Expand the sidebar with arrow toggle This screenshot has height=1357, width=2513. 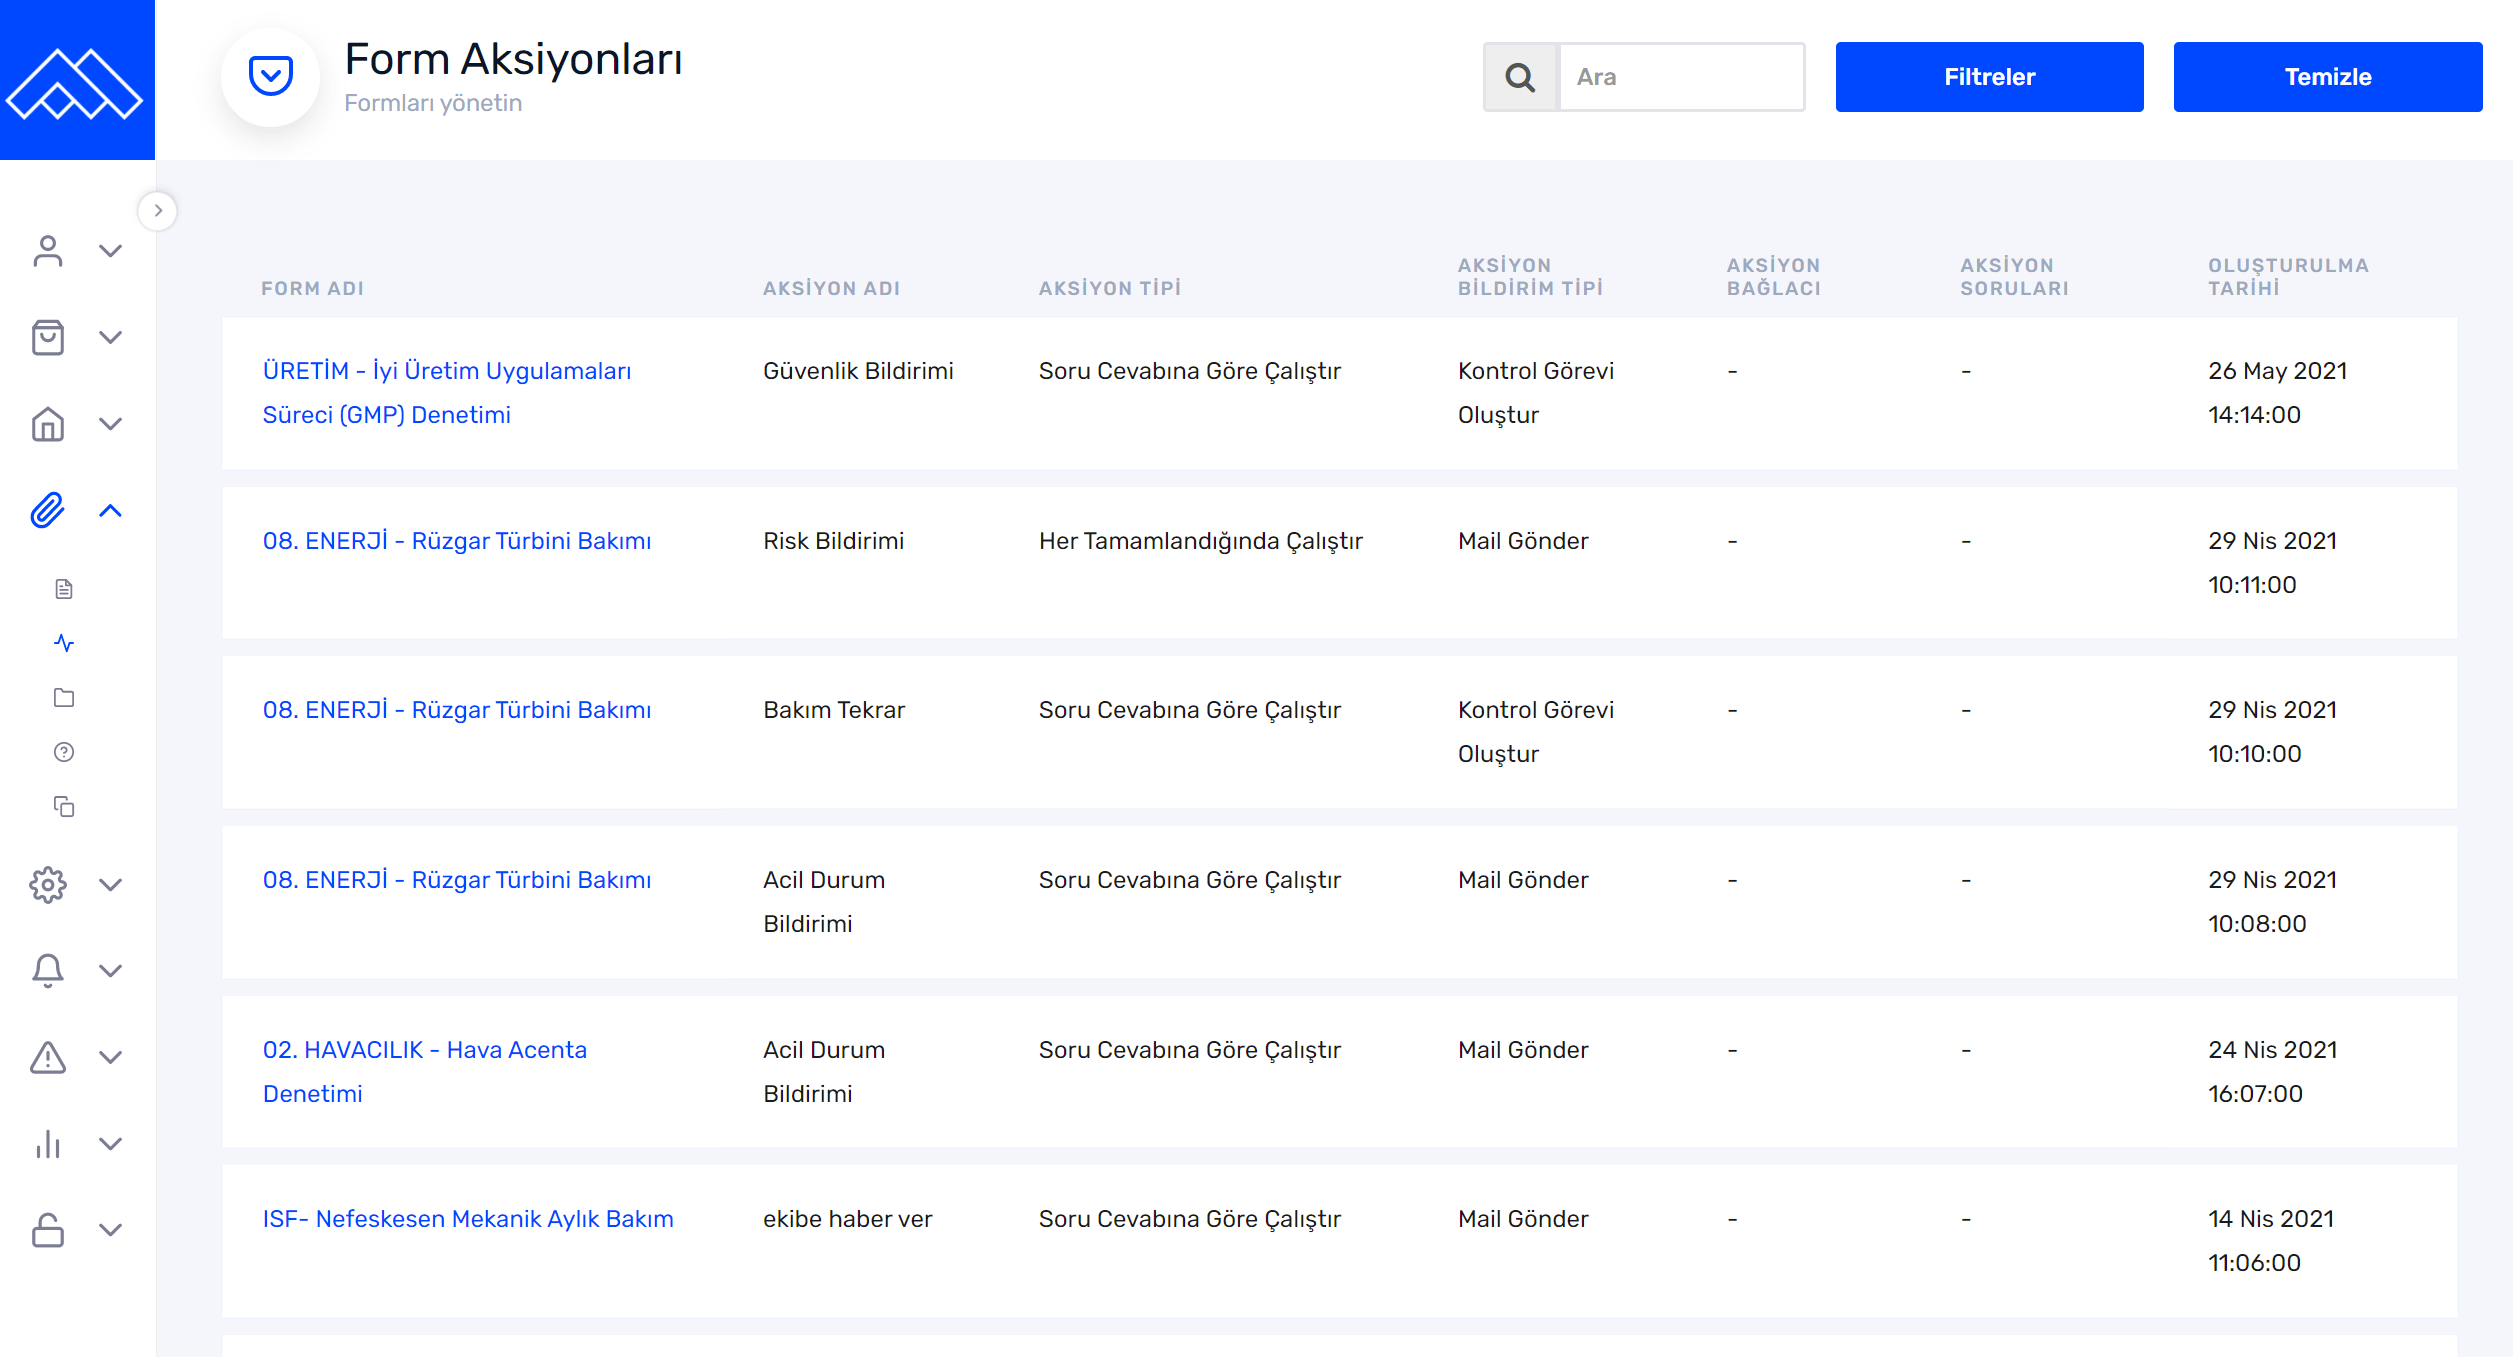[x=158, y=211]
